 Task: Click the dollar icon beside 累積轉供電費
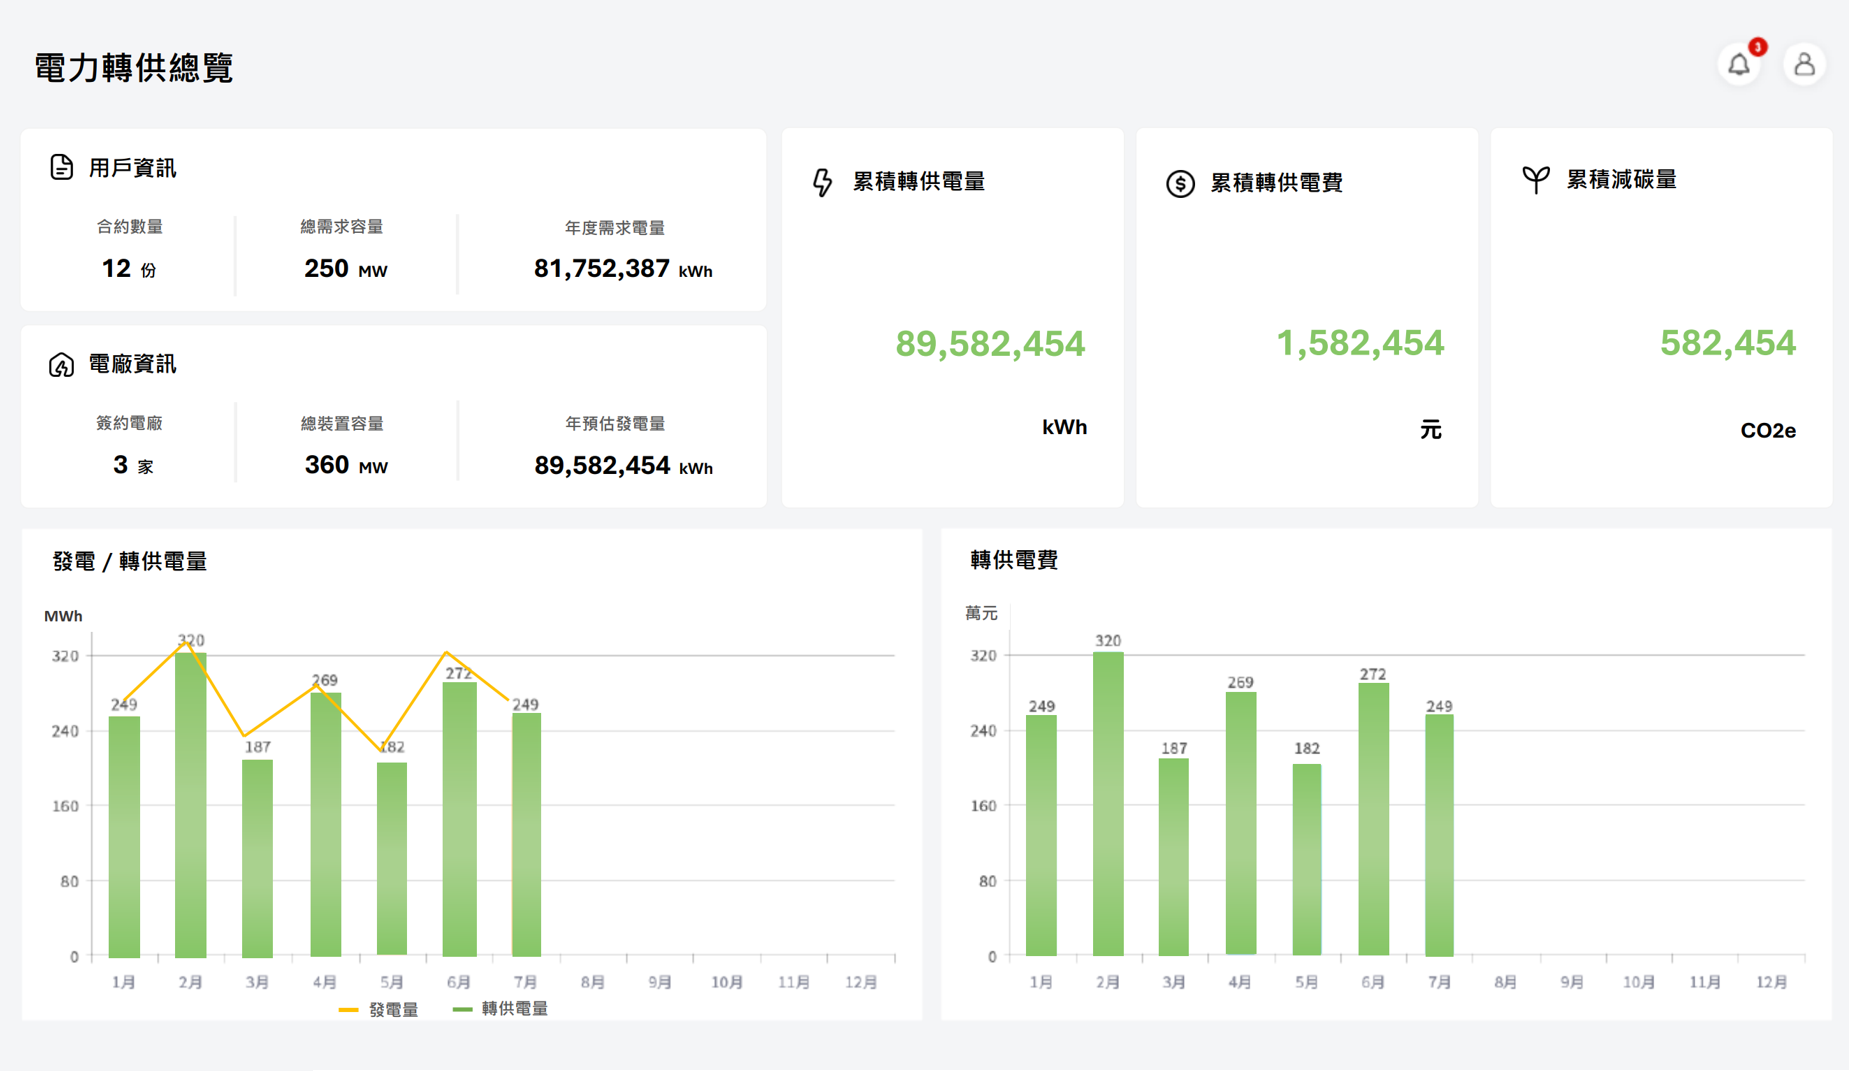[1180, 183]
